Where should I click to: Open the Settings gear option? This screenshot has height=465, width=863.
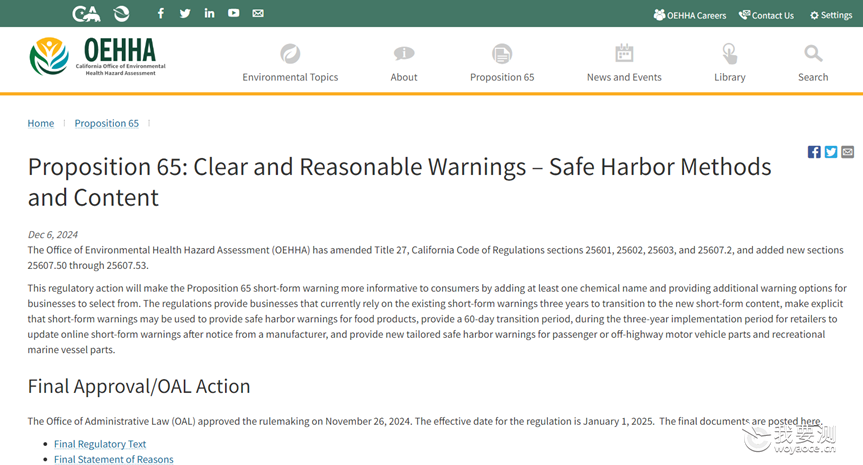pyautogui.click(x=831, y=15)
